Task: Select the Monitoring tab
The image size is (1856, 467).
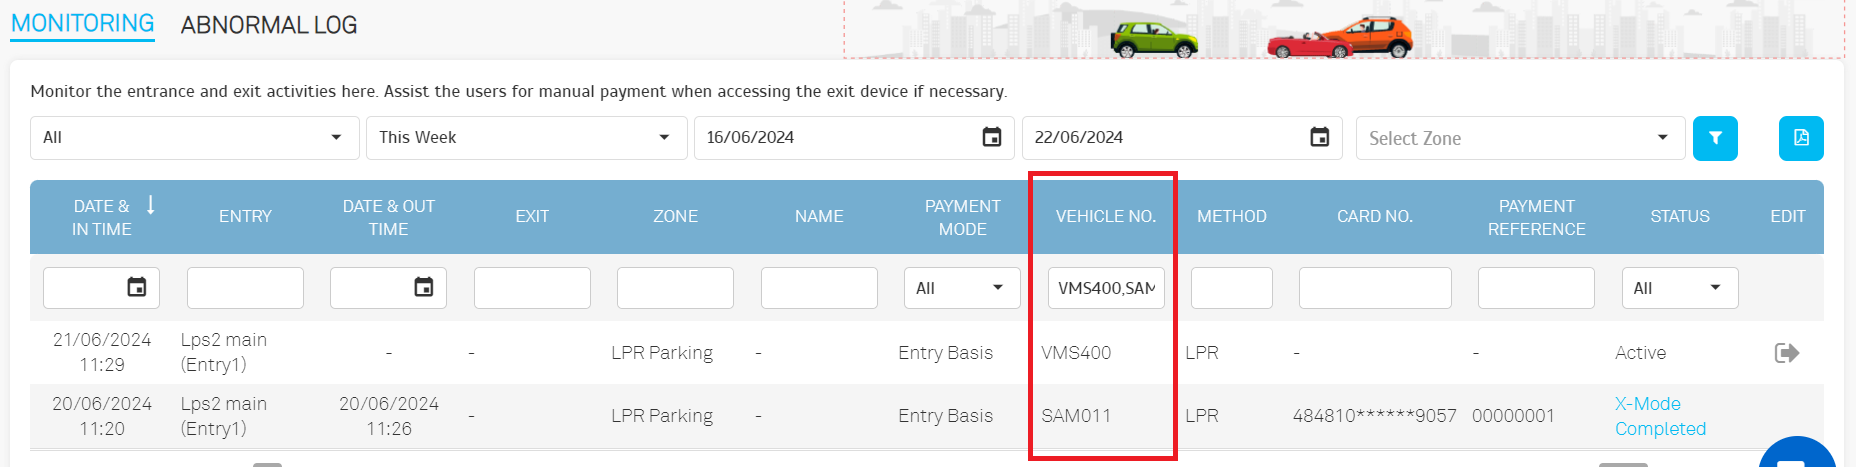Action: click(82, 23)
